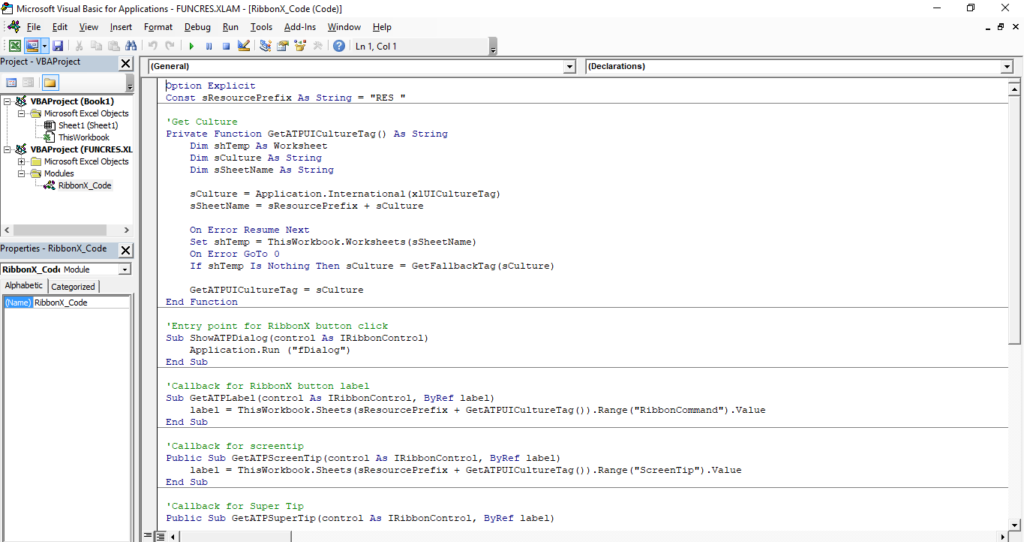Switch to the Categorized properties tab

[73, 286]
